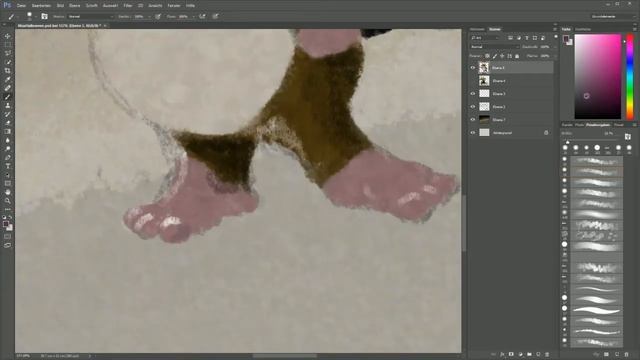Open the Datei menu
The image size is (640, 360).
pyautogui.click(x=21, y=6)
